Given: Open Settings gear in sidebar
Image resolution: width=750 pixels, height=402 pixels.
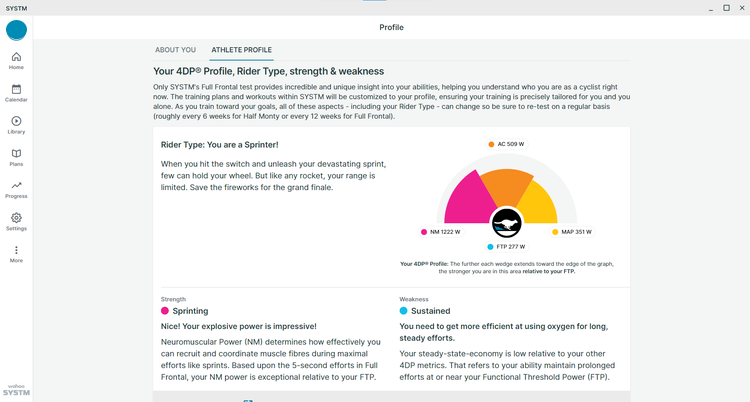Looking at the screenshot, I should click(16, 222).
